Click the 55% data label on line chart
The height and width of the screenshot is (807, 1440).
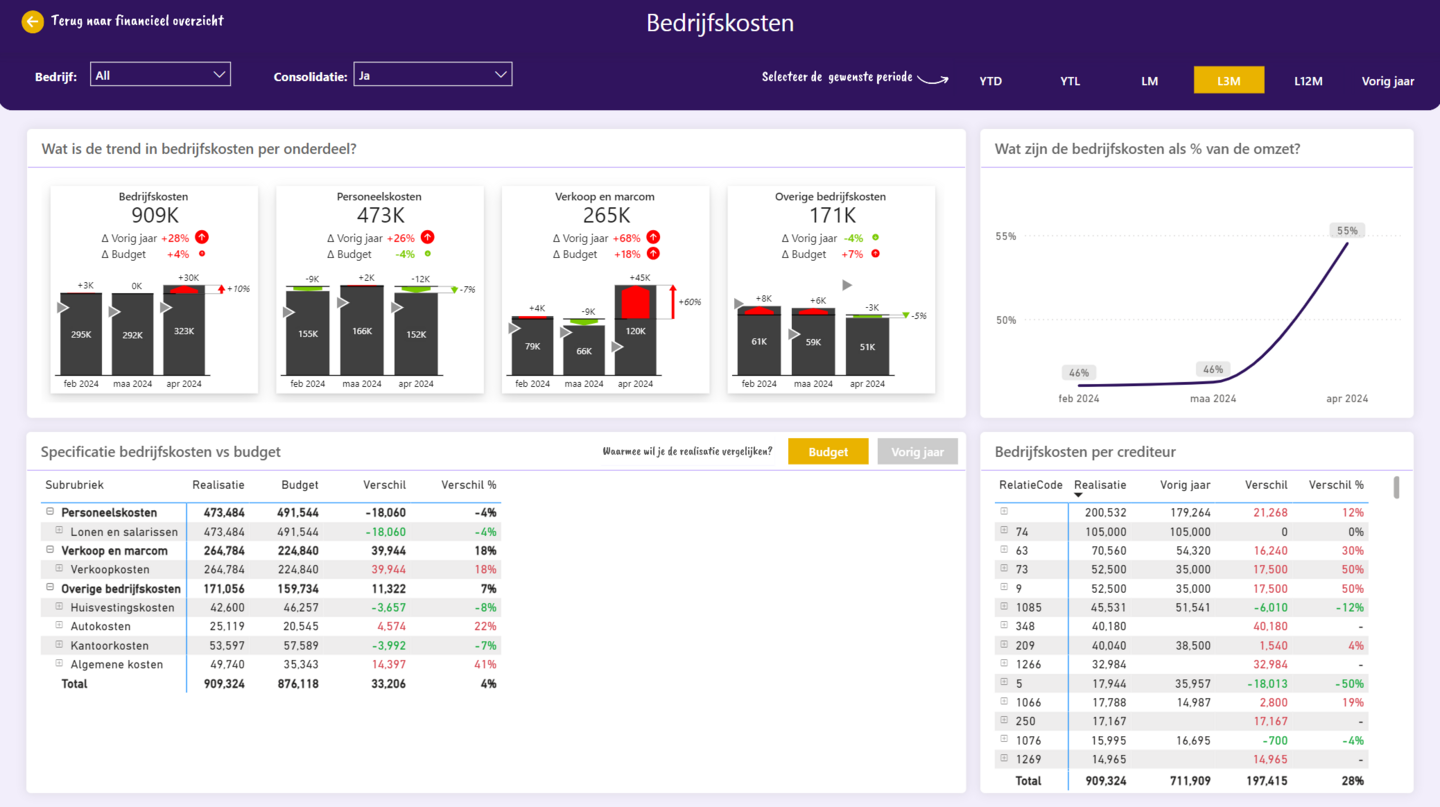pos(1347,231)
